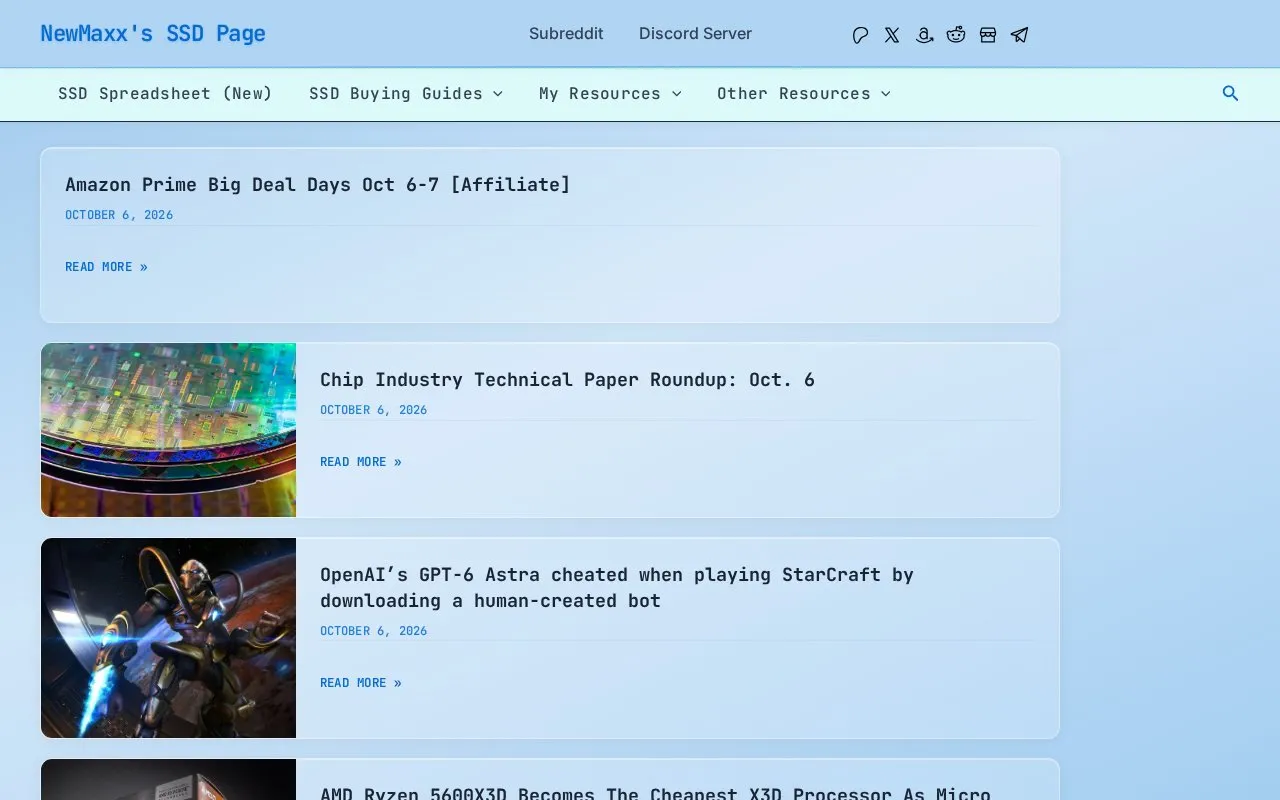Open the Patreon icon link
This screenshot has height=800, width=1280.
(860, 35)
